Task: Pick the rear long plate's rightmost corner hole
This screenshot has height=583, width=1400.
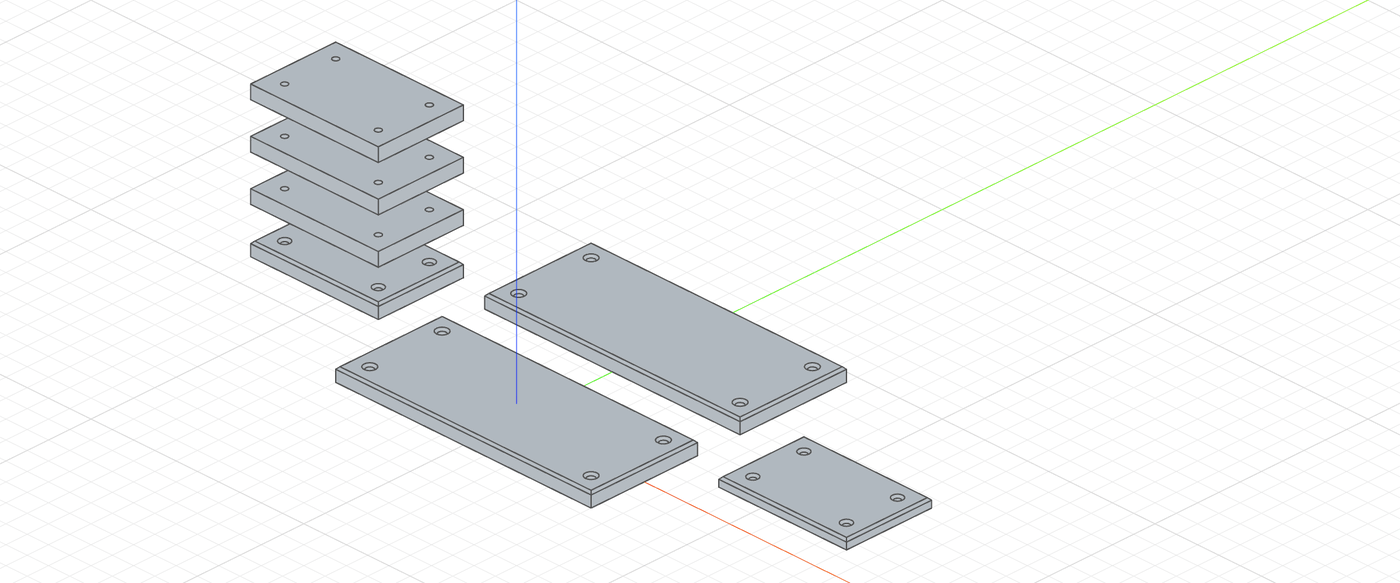Action: 812,367
